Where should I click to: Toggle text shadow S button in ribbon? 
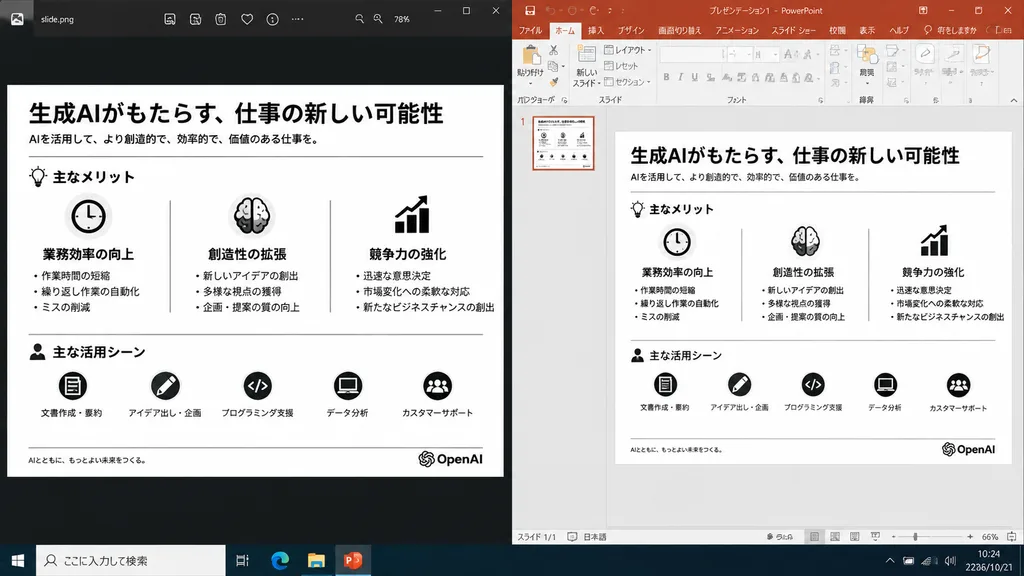click(x=710, y=77)
